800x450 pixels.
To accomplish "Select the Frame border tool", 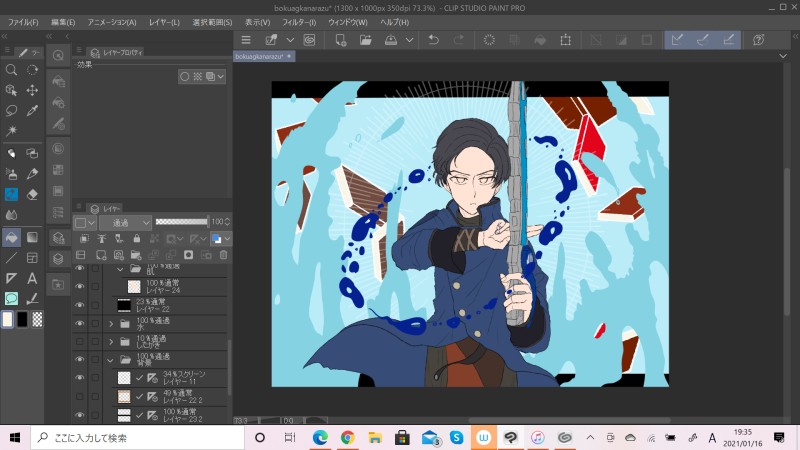I will (x=32, y=258).
